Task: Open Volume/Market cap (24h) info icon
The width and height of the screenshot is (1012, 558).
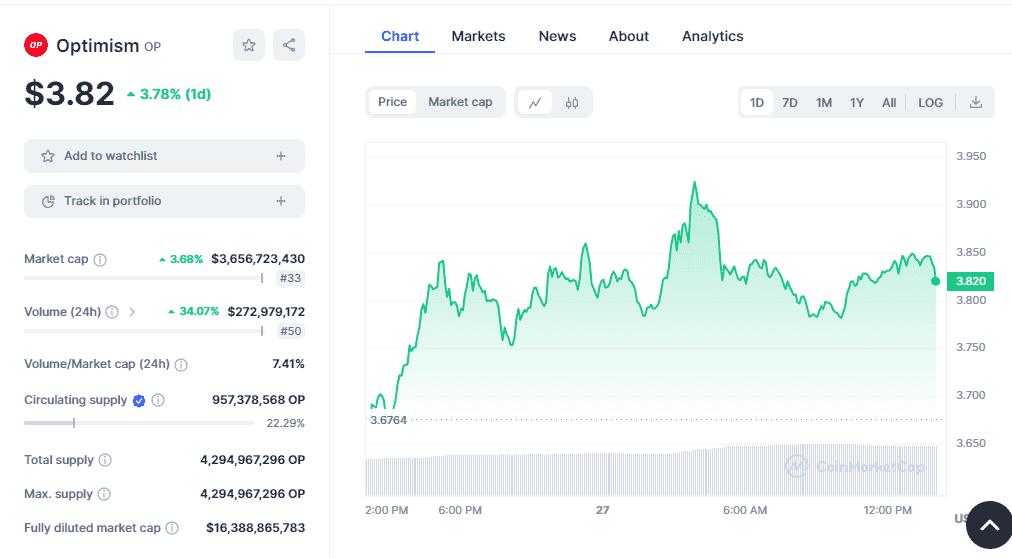Action: 181,364
